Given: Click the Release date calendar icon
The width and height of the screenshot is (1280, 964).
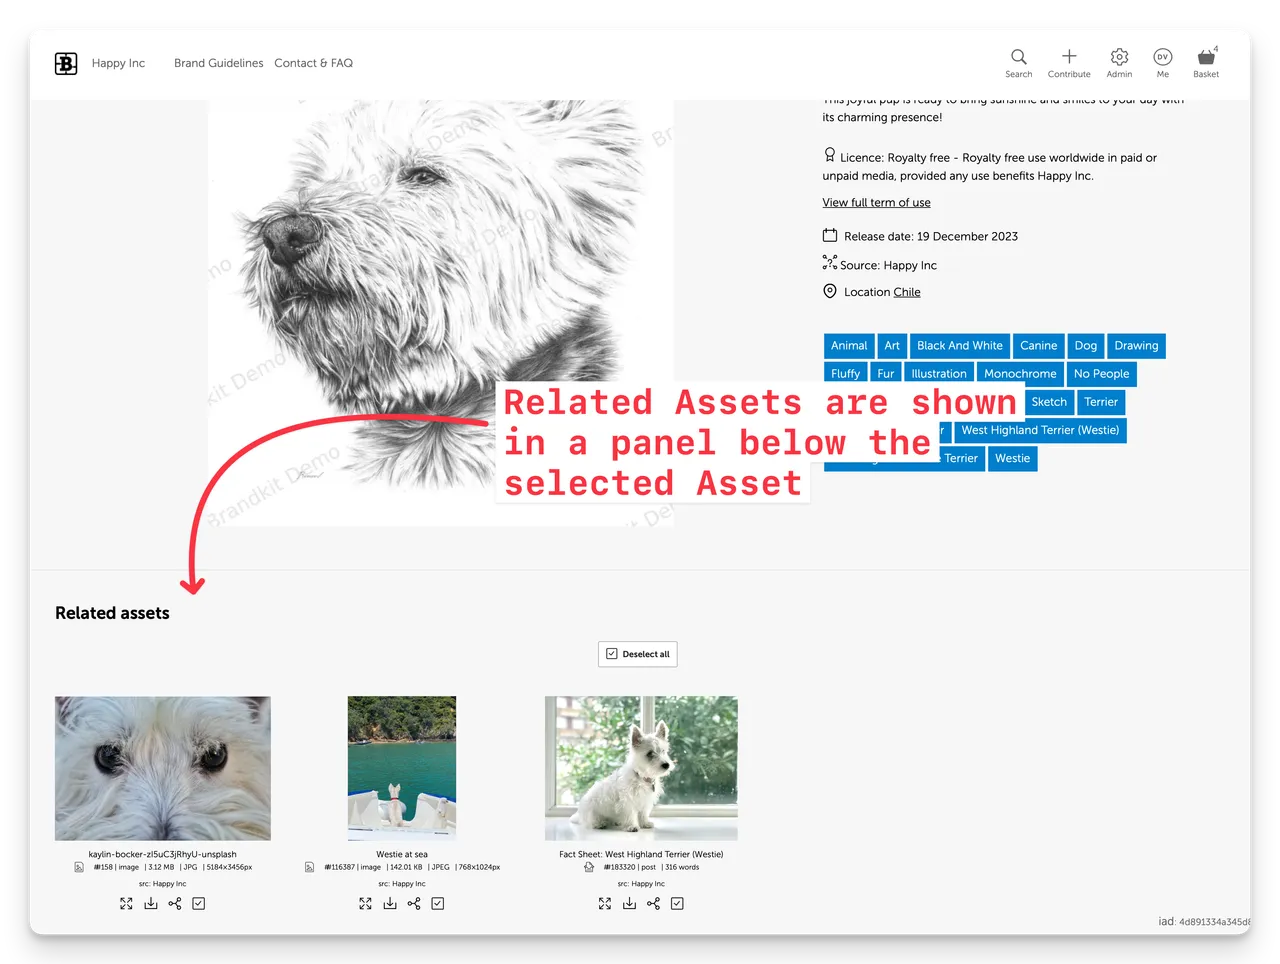Looking at the screenshot, I should tap(830, 236).
